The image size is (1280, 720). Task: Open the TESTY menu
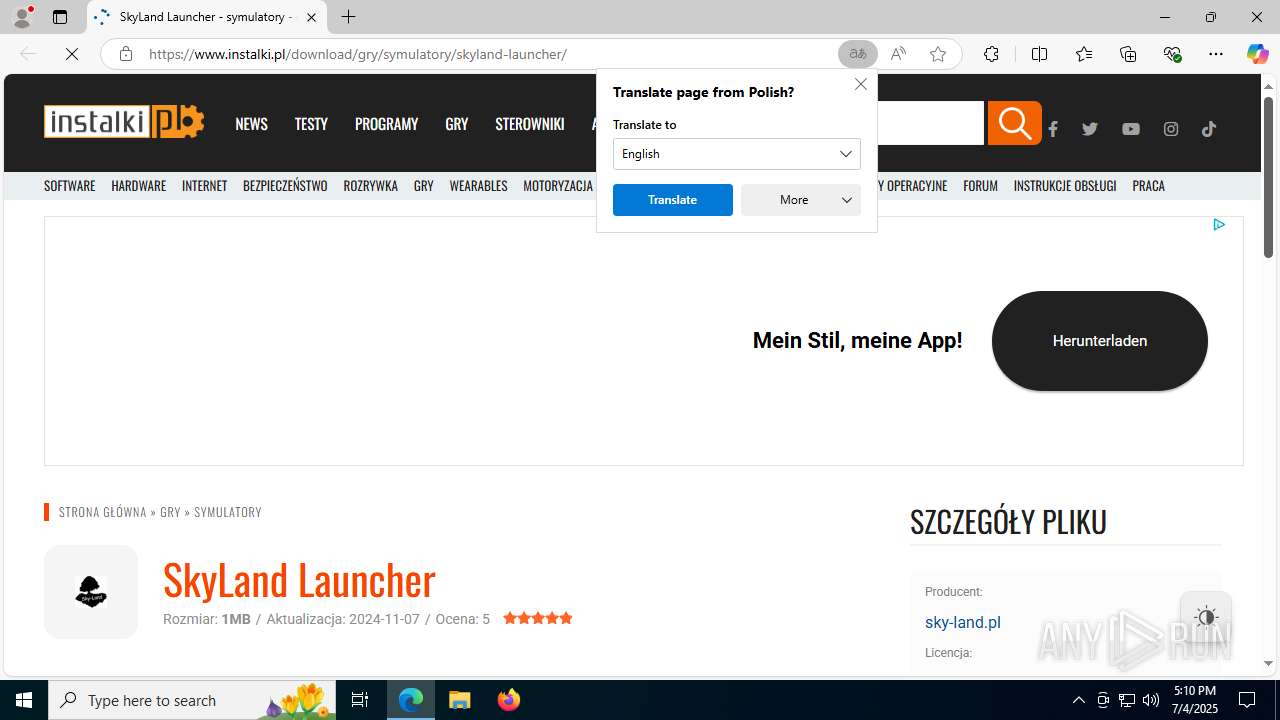pos(311,124)
